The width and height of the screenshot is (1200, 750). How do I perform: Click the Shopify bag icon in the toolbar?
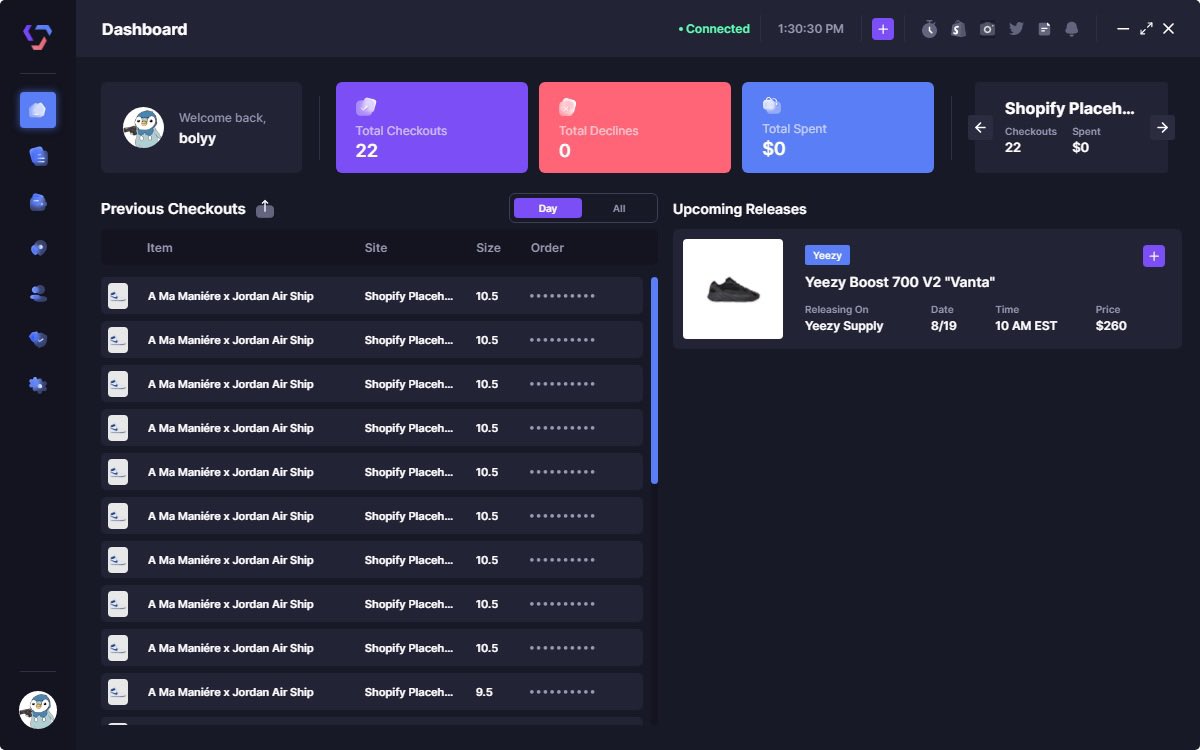tap(957, 29)
